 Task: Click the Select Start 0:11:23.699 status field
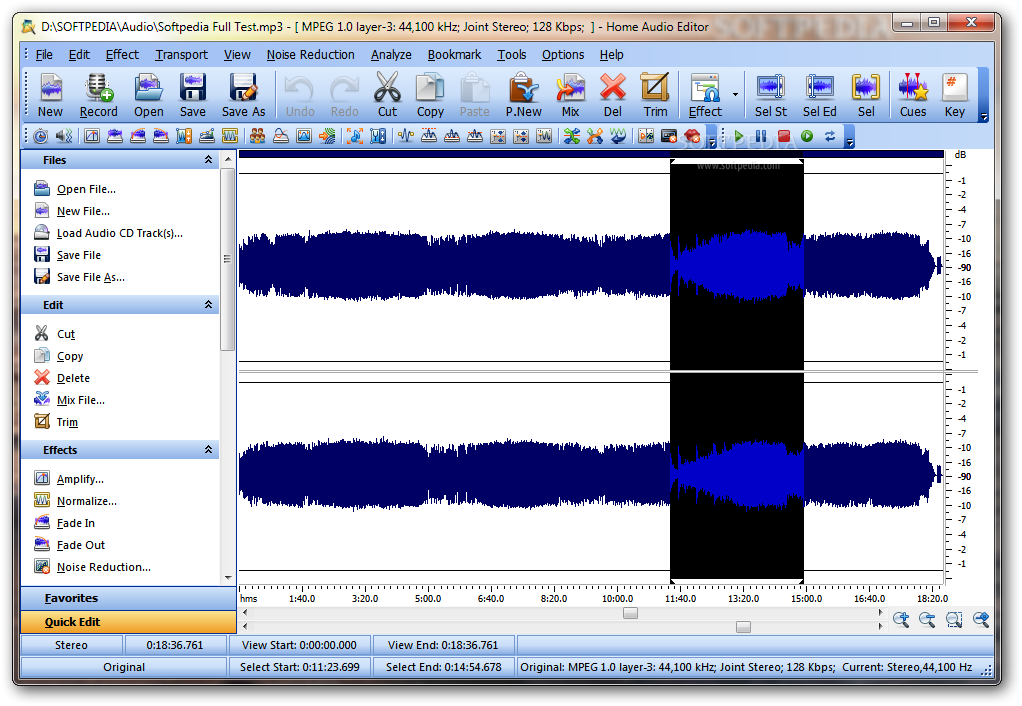300,667
